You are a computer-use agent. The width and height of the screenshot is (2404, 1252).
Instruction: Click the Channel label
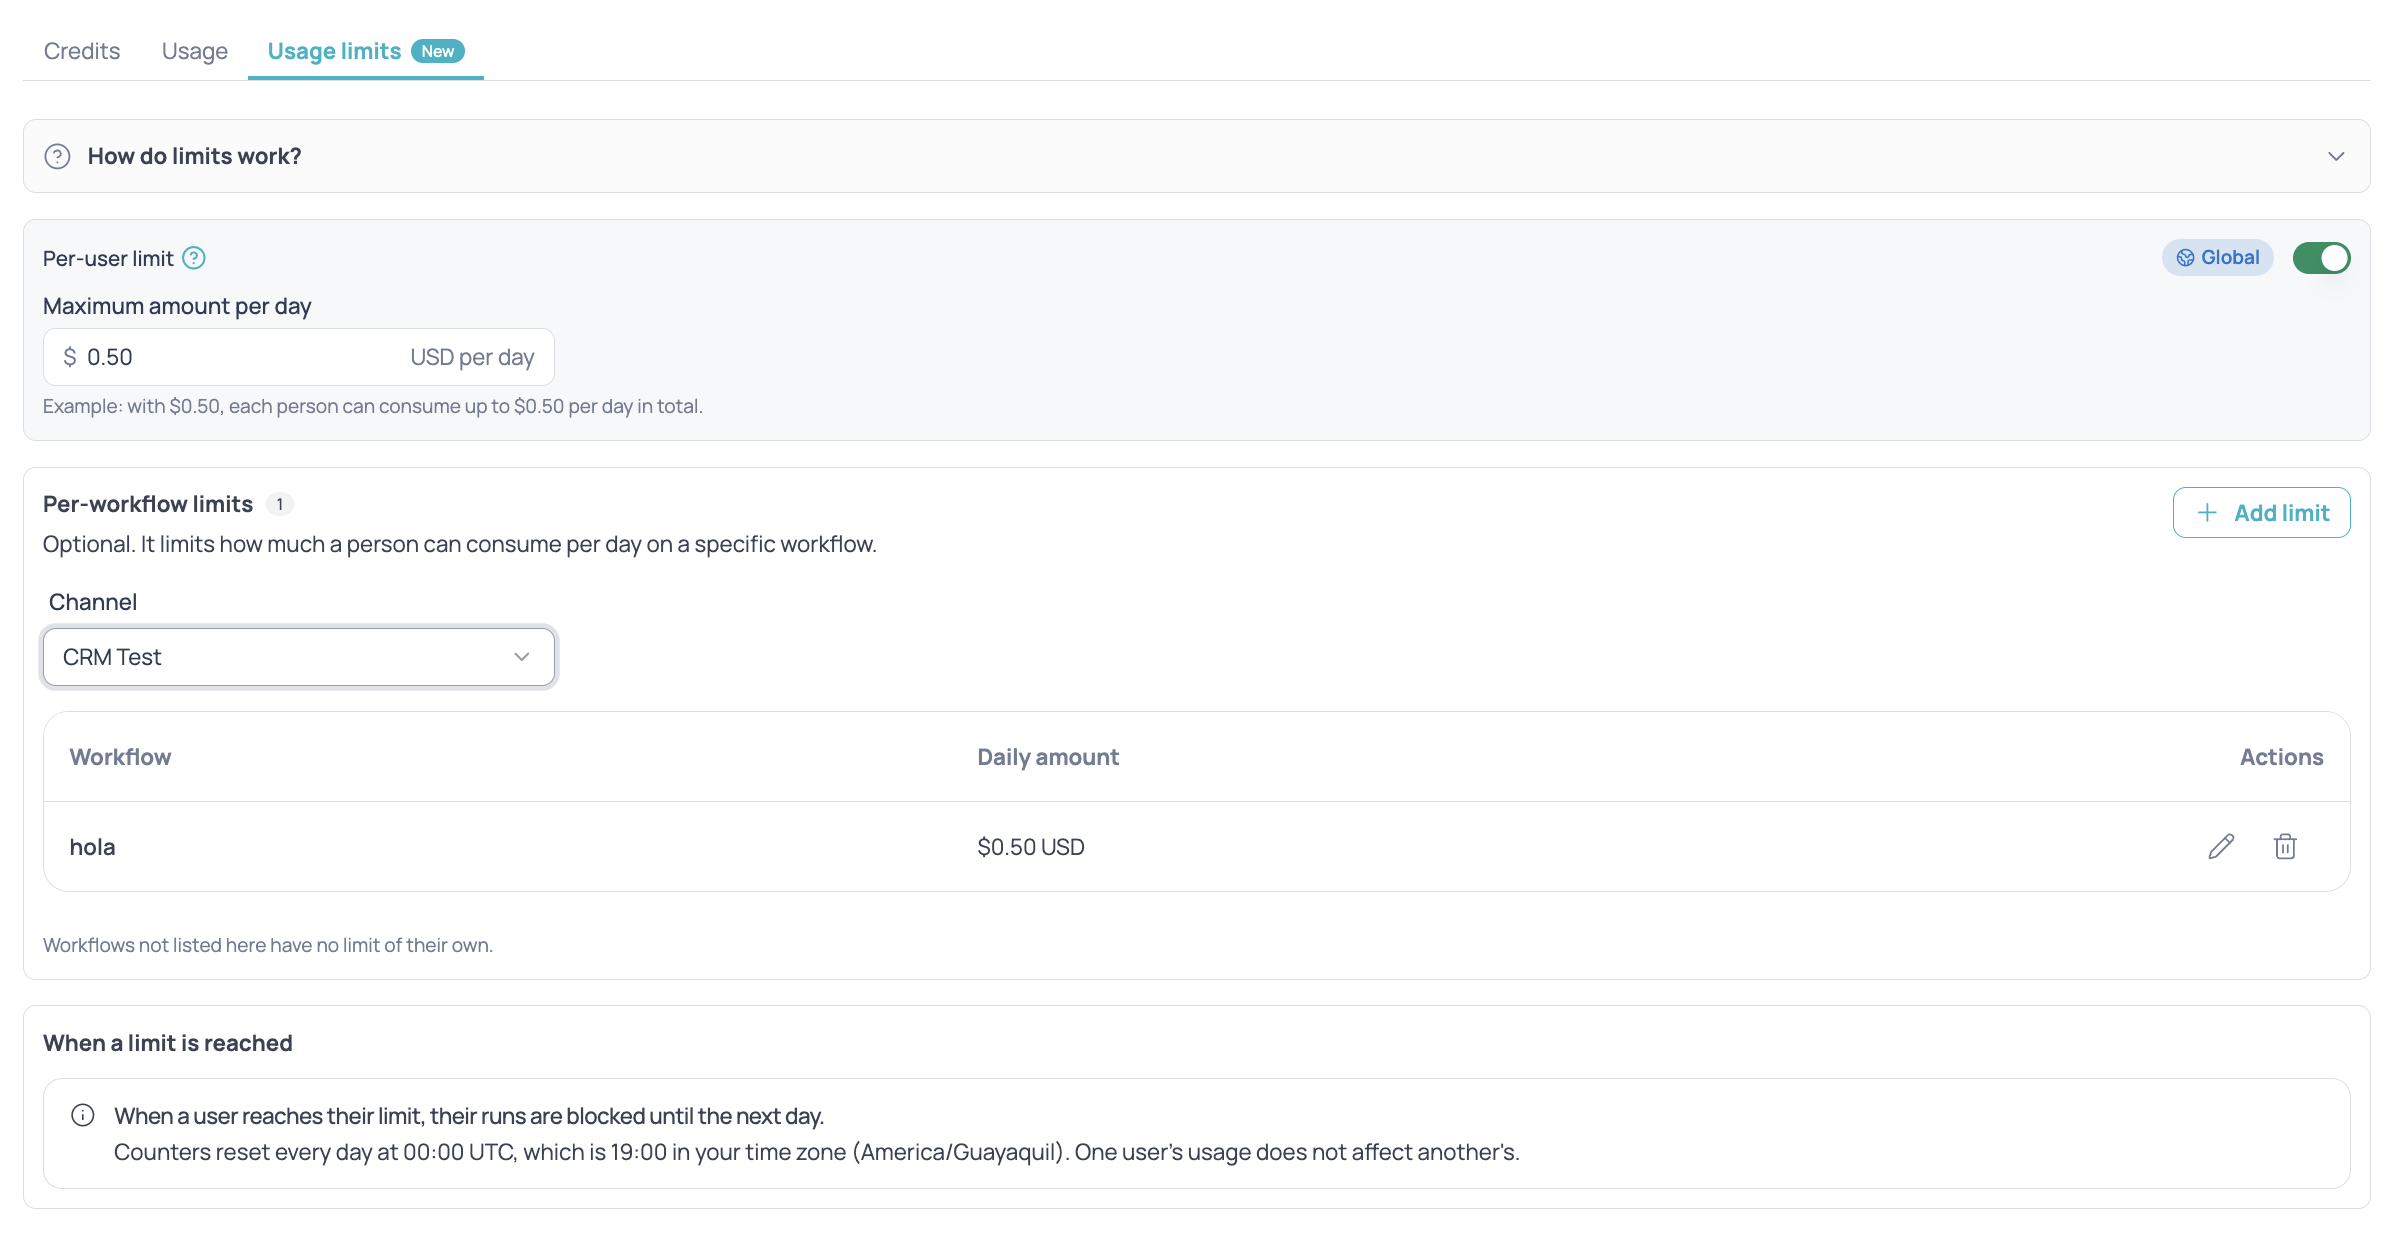tap(93, 602)
